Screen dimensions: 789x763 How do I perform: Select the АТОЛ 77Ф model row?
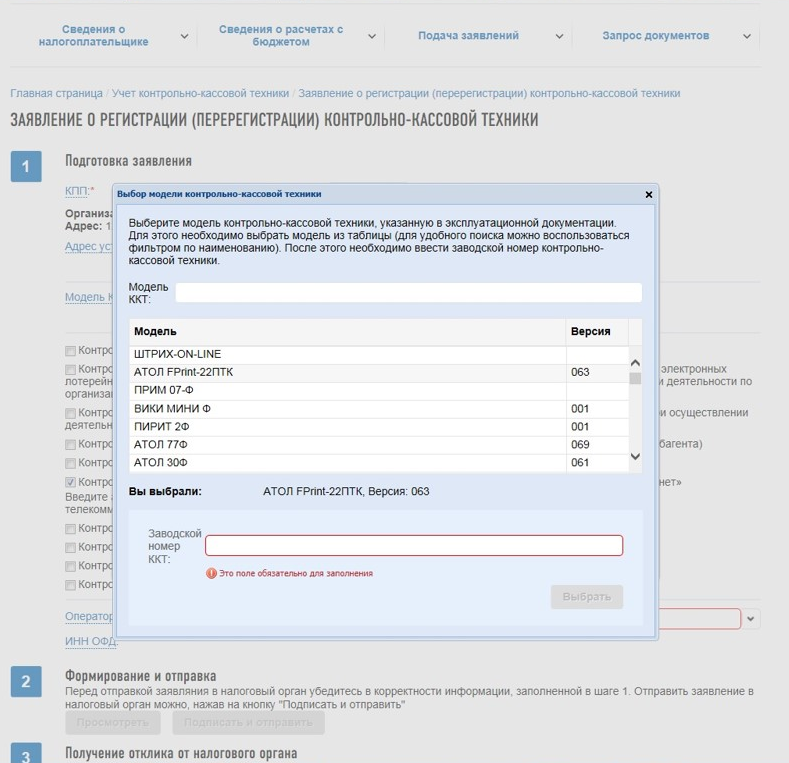pyautogui.click(x=379, y=445)
